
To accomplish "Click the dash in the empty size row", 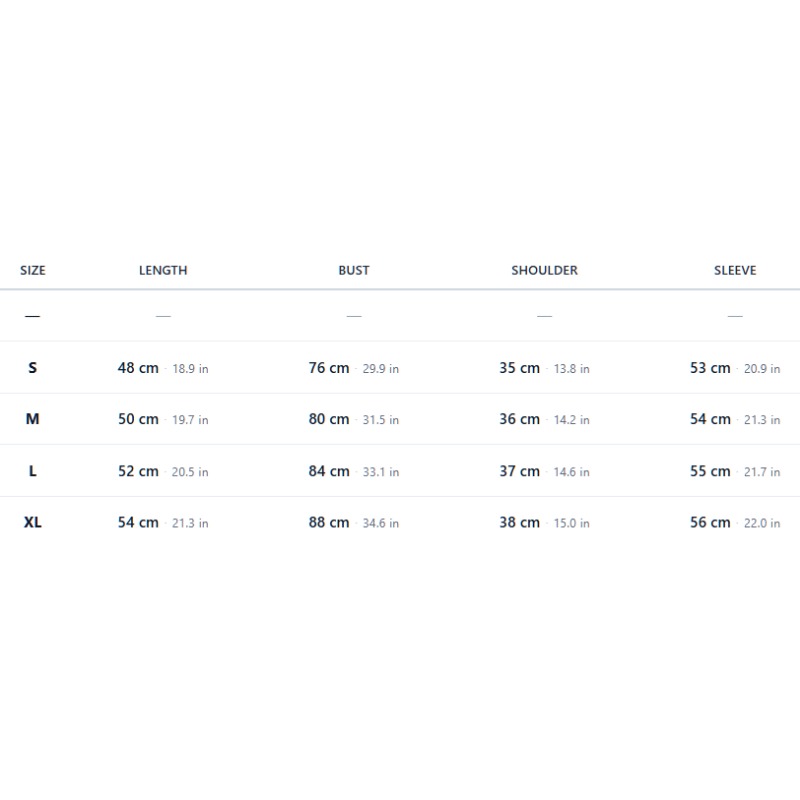I will click(x=33, y=316).
